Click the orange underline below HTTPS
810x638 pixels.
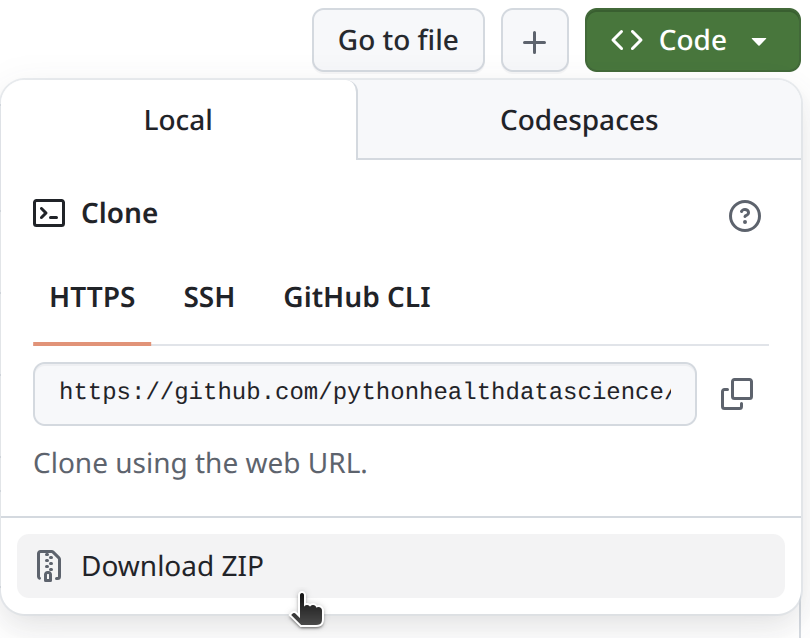92,343
